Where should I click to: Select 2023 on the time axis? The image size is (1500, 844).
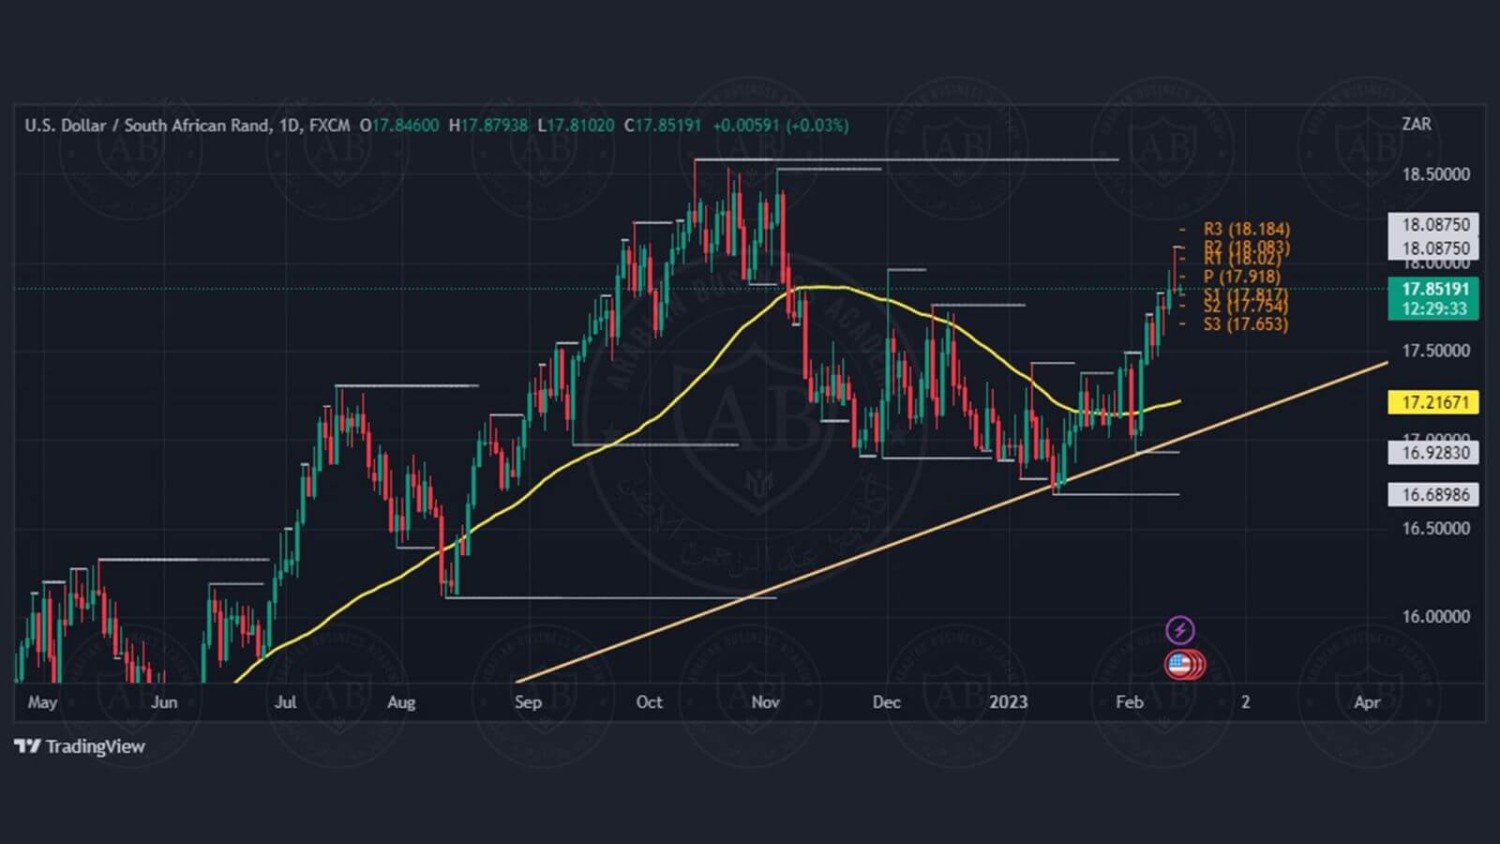point(1008,702)
